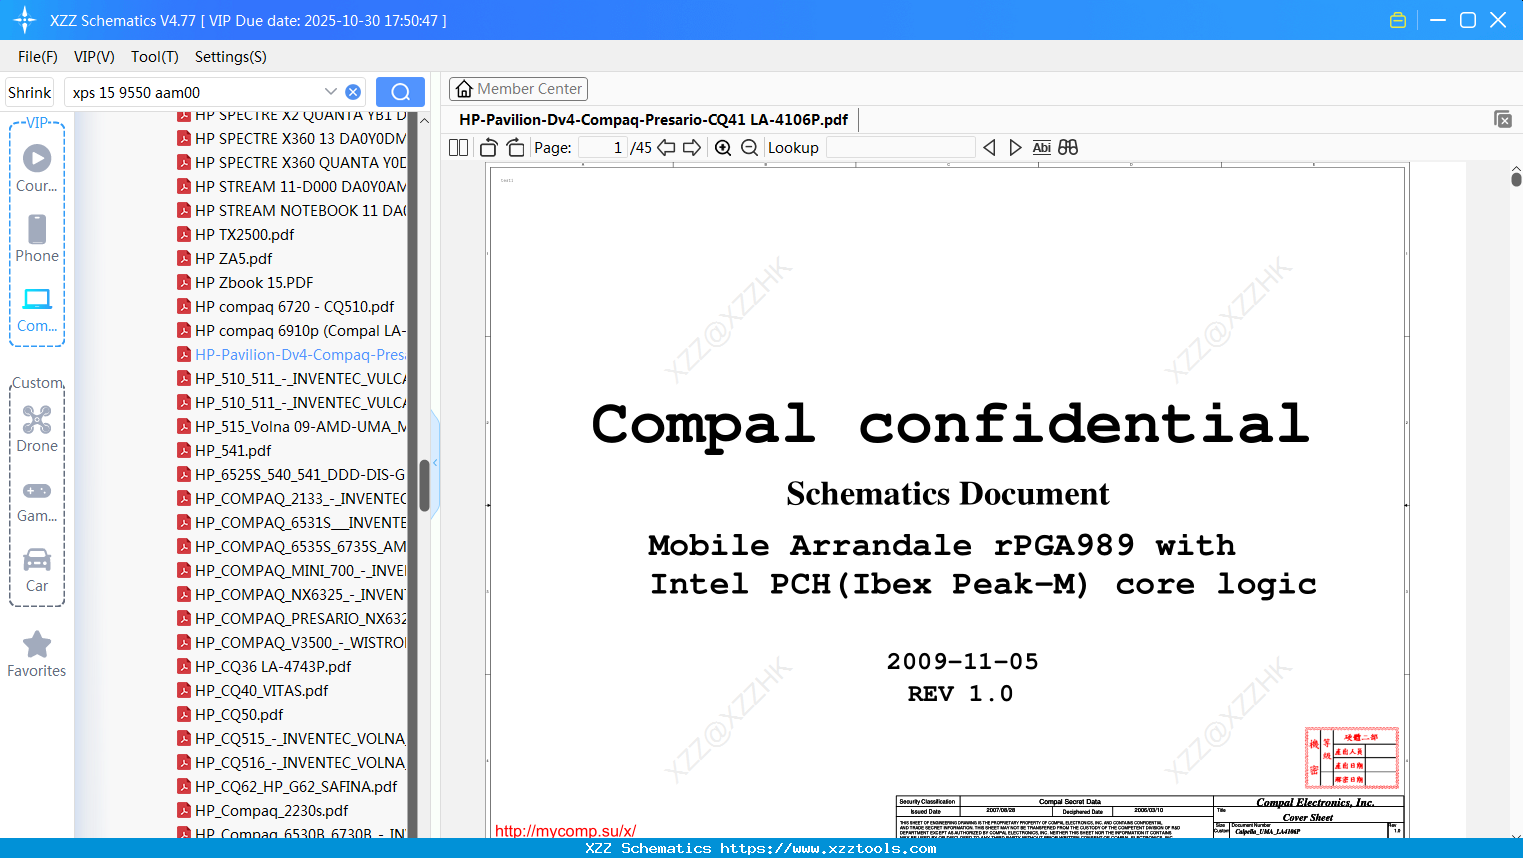The width and height of the screenshot is (1523, 858).
Task: Open HP_COMPAQ_NX6325 Inventec file
Action: coord(291,594)
